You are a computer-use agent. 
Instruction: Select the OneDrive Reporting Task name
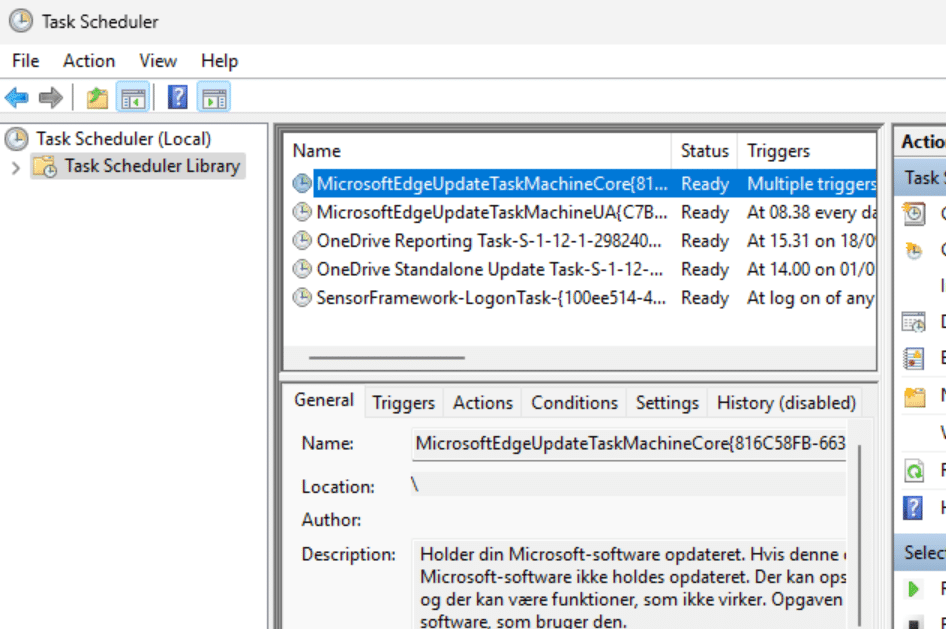pos(489,240)
